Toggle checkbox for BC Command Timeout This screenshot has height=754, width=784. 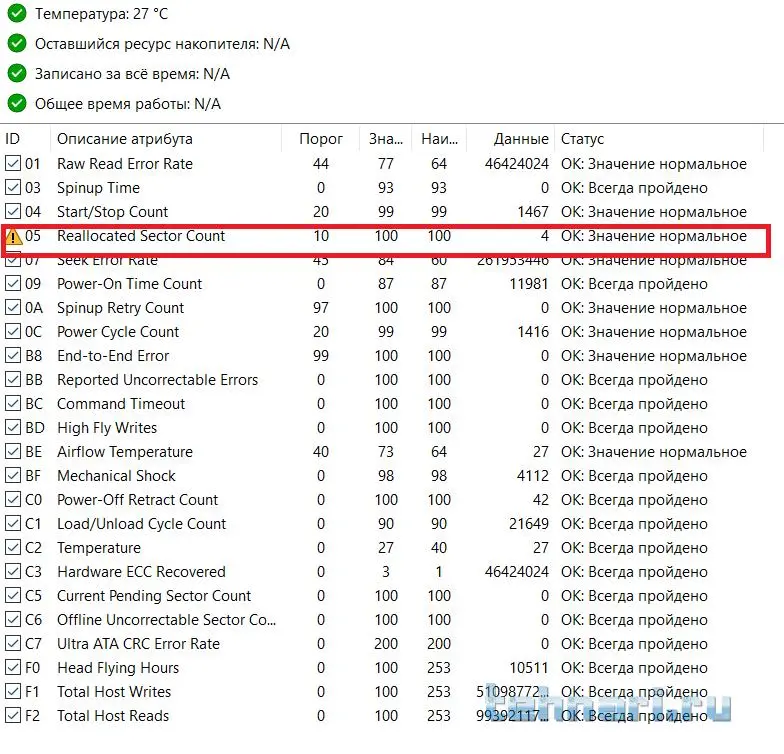pyautogui.click(x=12, y=404)
